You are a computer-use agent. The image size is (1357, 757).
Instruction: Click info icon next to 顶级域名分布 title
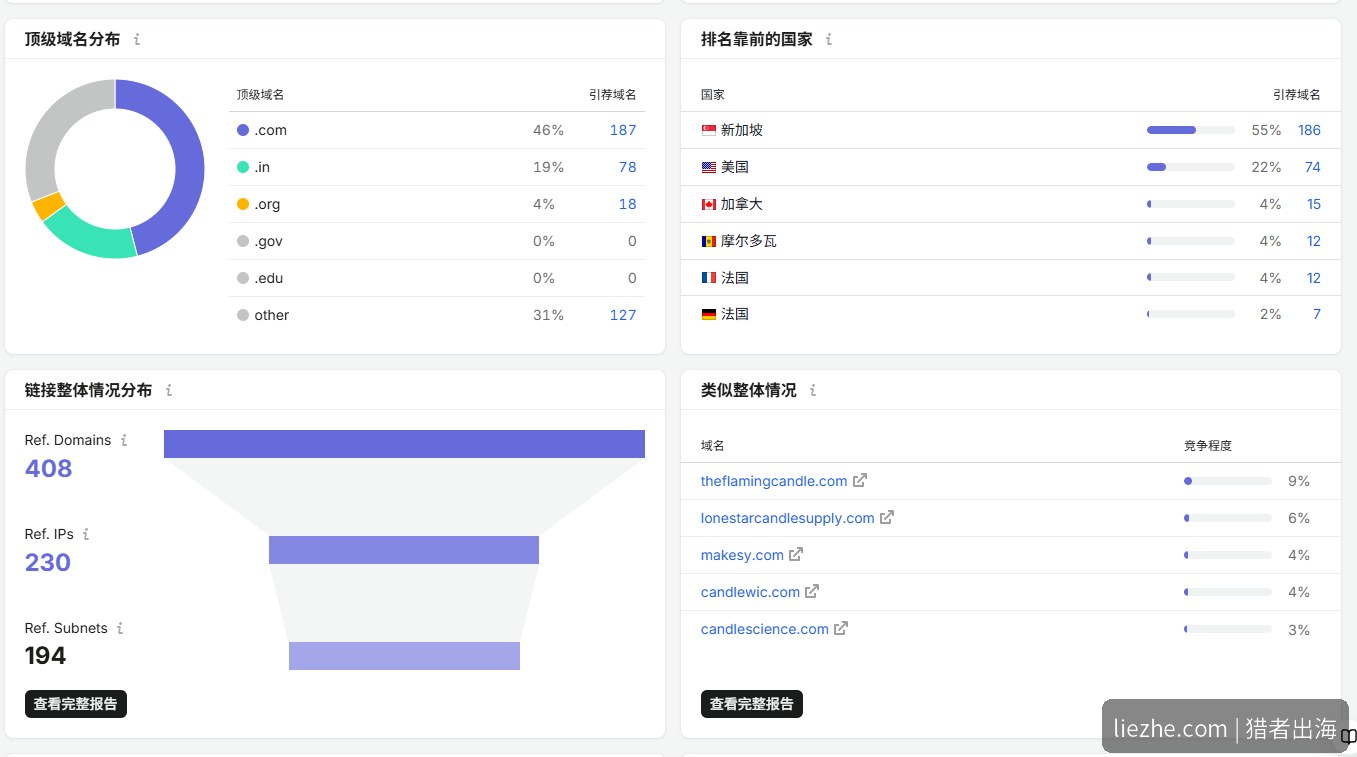[x=137, y=40]
